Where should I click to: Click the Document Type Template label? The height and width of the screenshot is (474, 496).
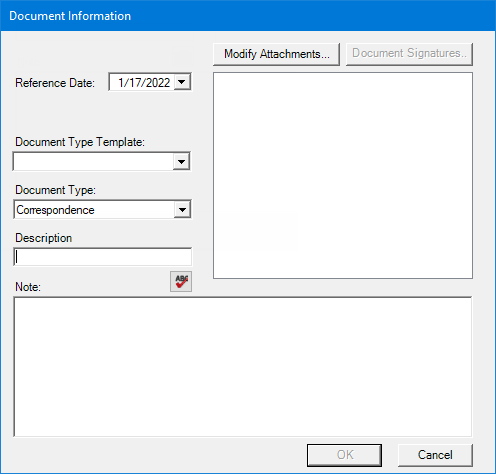tap(80, 142)
